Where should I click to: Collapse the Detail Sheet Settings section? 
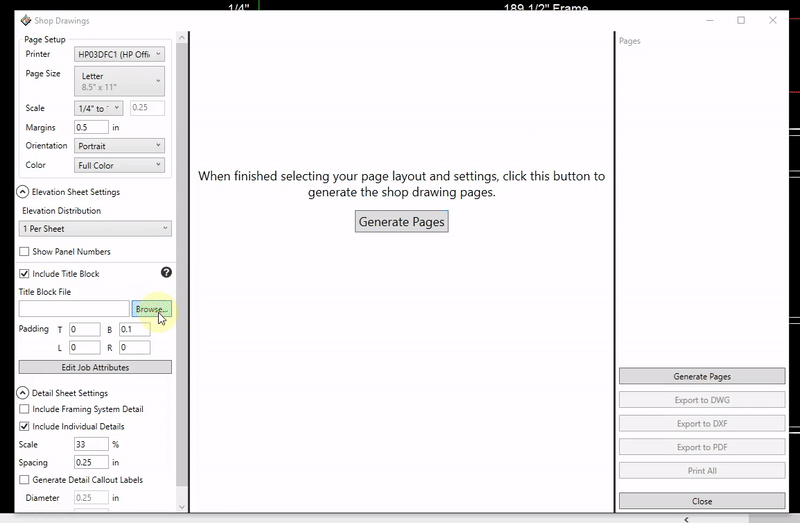coord(22,393)
